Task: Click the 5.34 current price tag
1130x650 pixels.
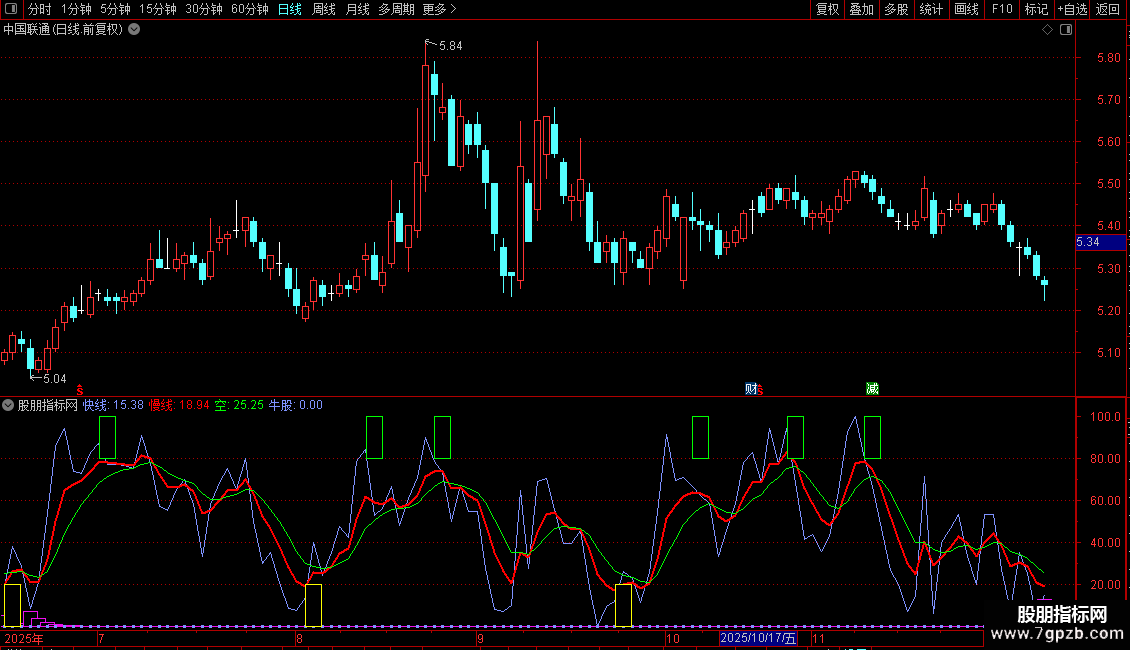Action: point(1100,242)
